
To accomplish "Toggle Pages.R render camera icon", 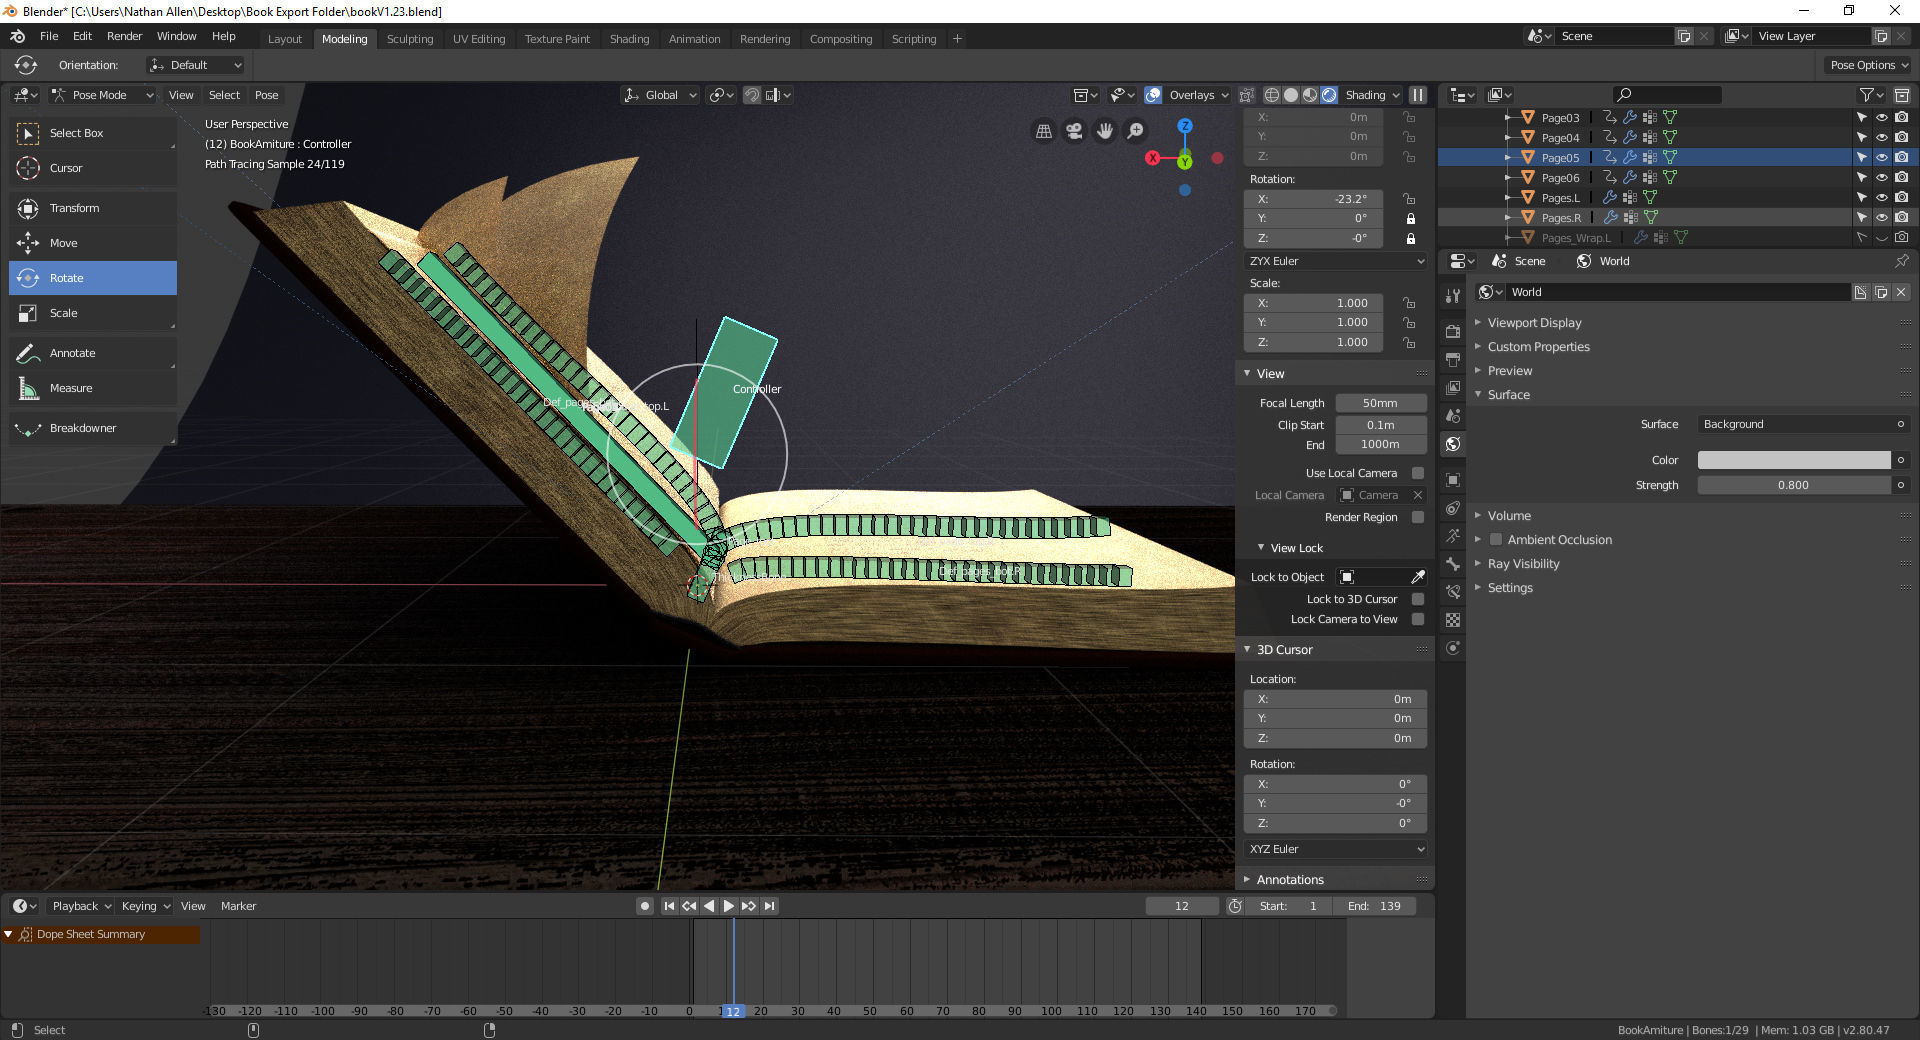I will pyautogui.click(x=1901, y=217).
